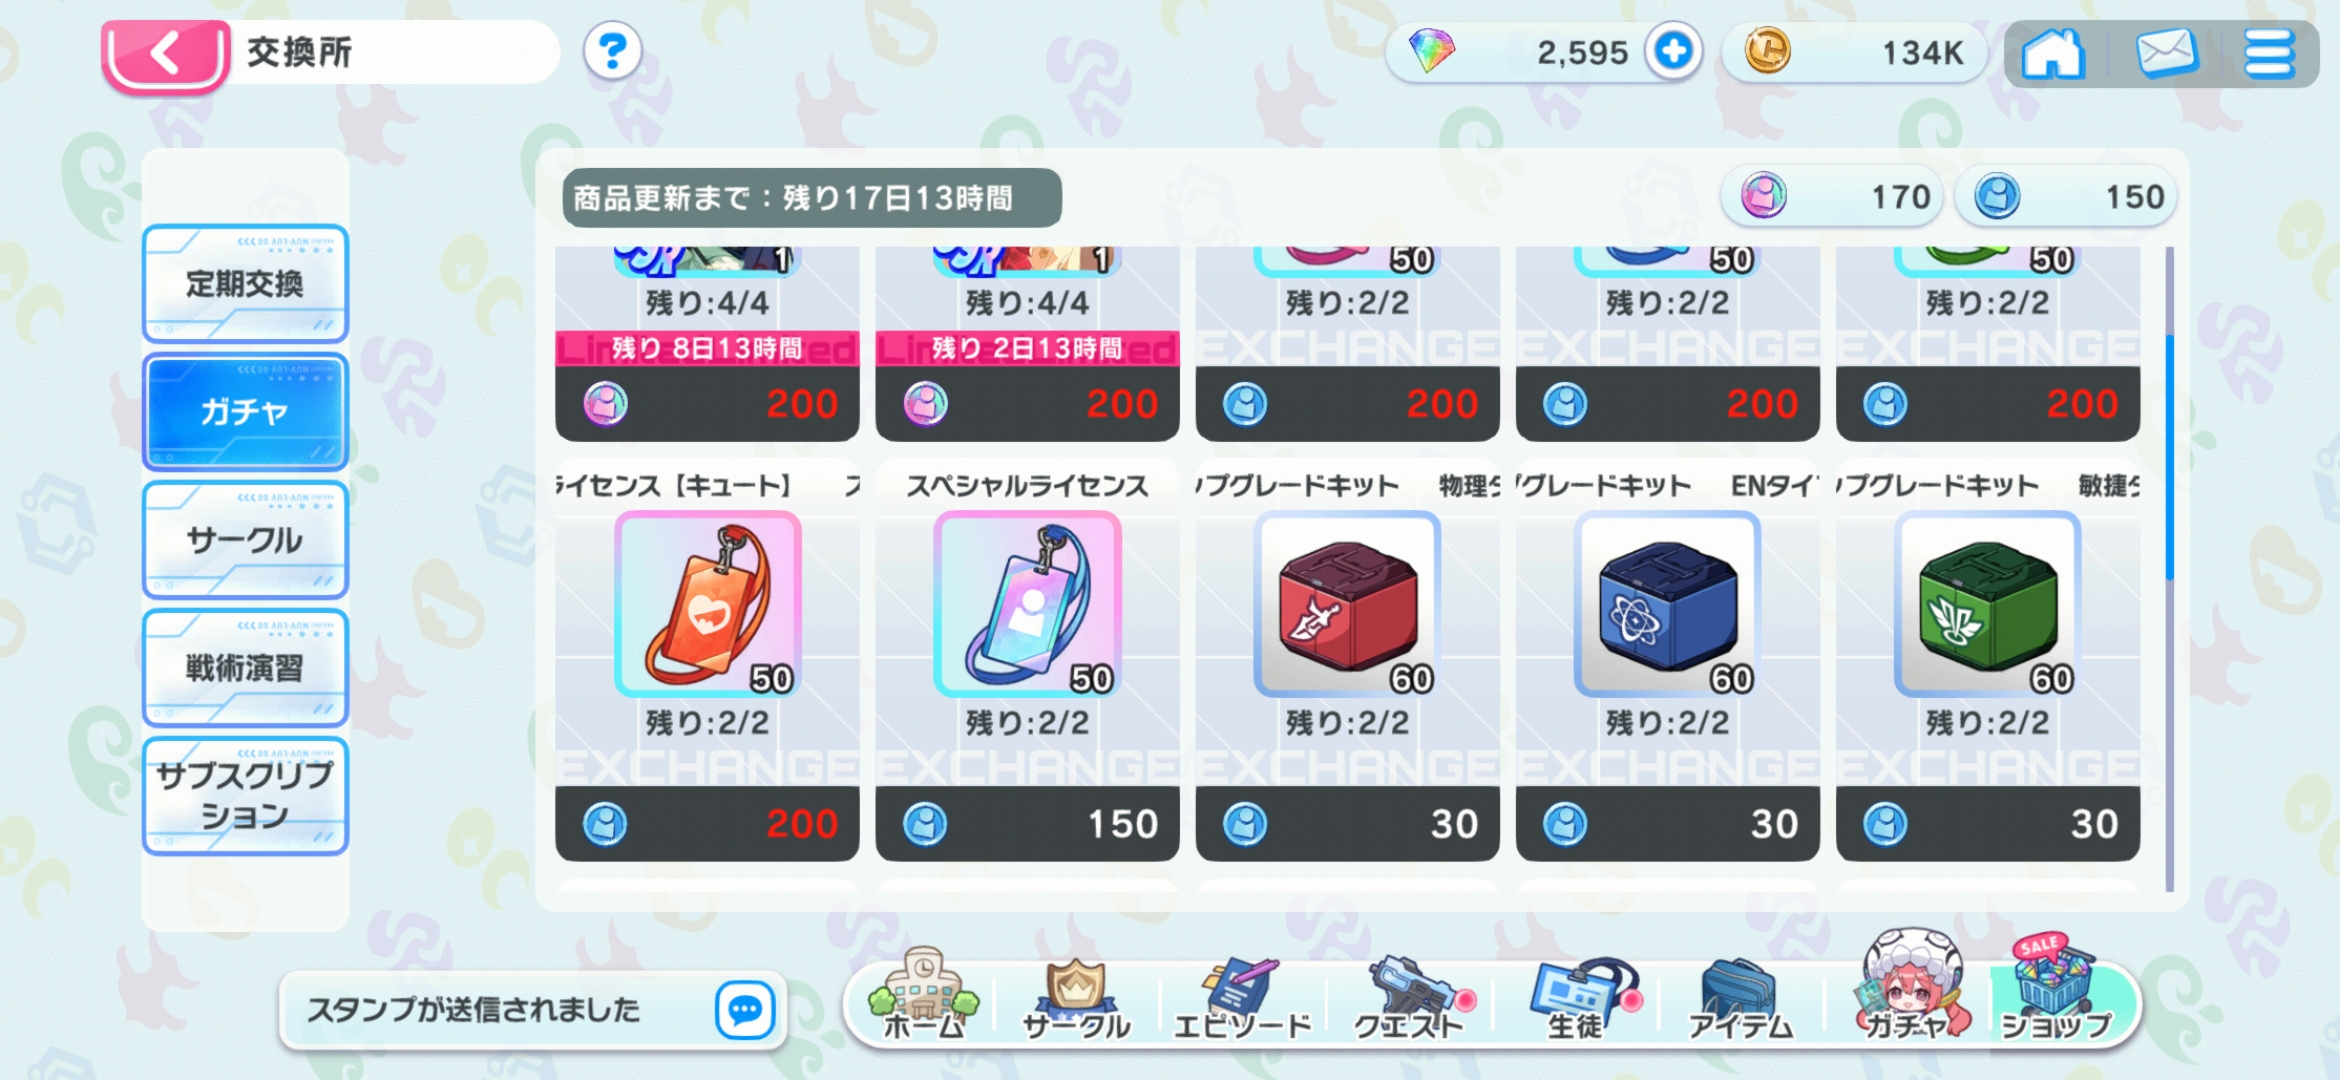Image resolution: width=2340 pixels, height=1080 pixels.
Task: Open the ショップ sale cart icon
Action: [2055, 990]
